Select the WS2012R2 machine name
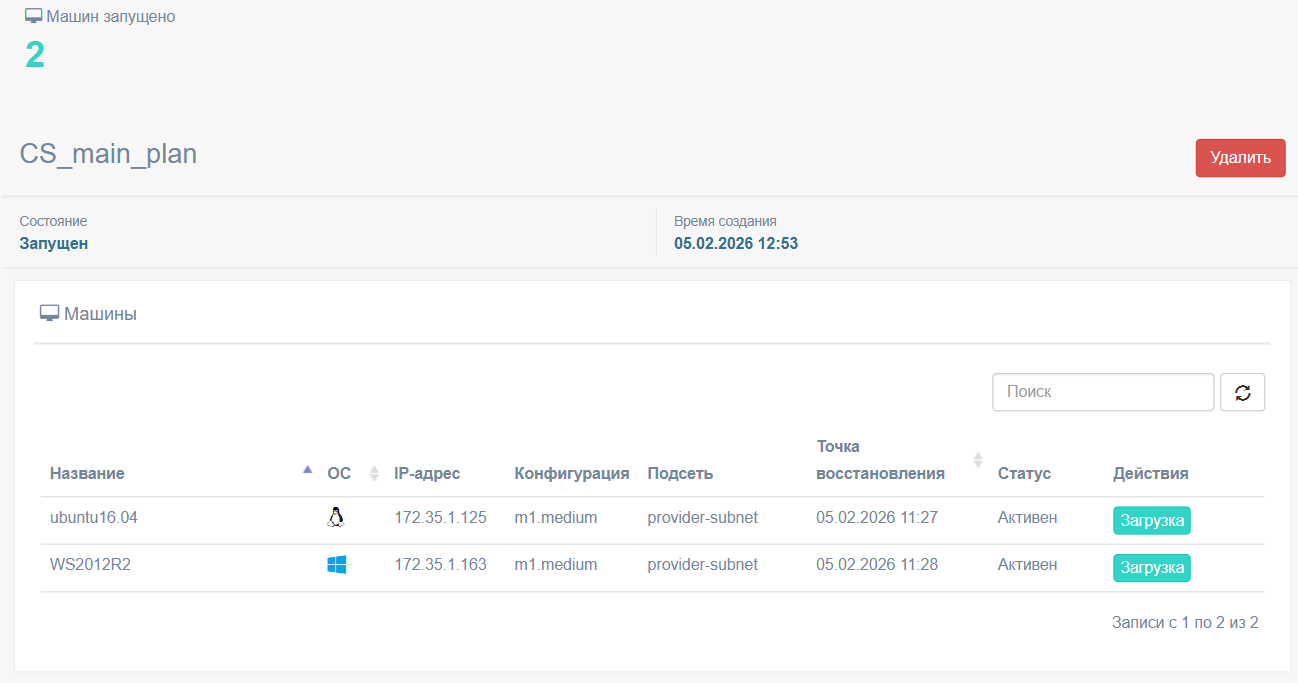This screenshot has width=1298, height=683. coord(90,564)
